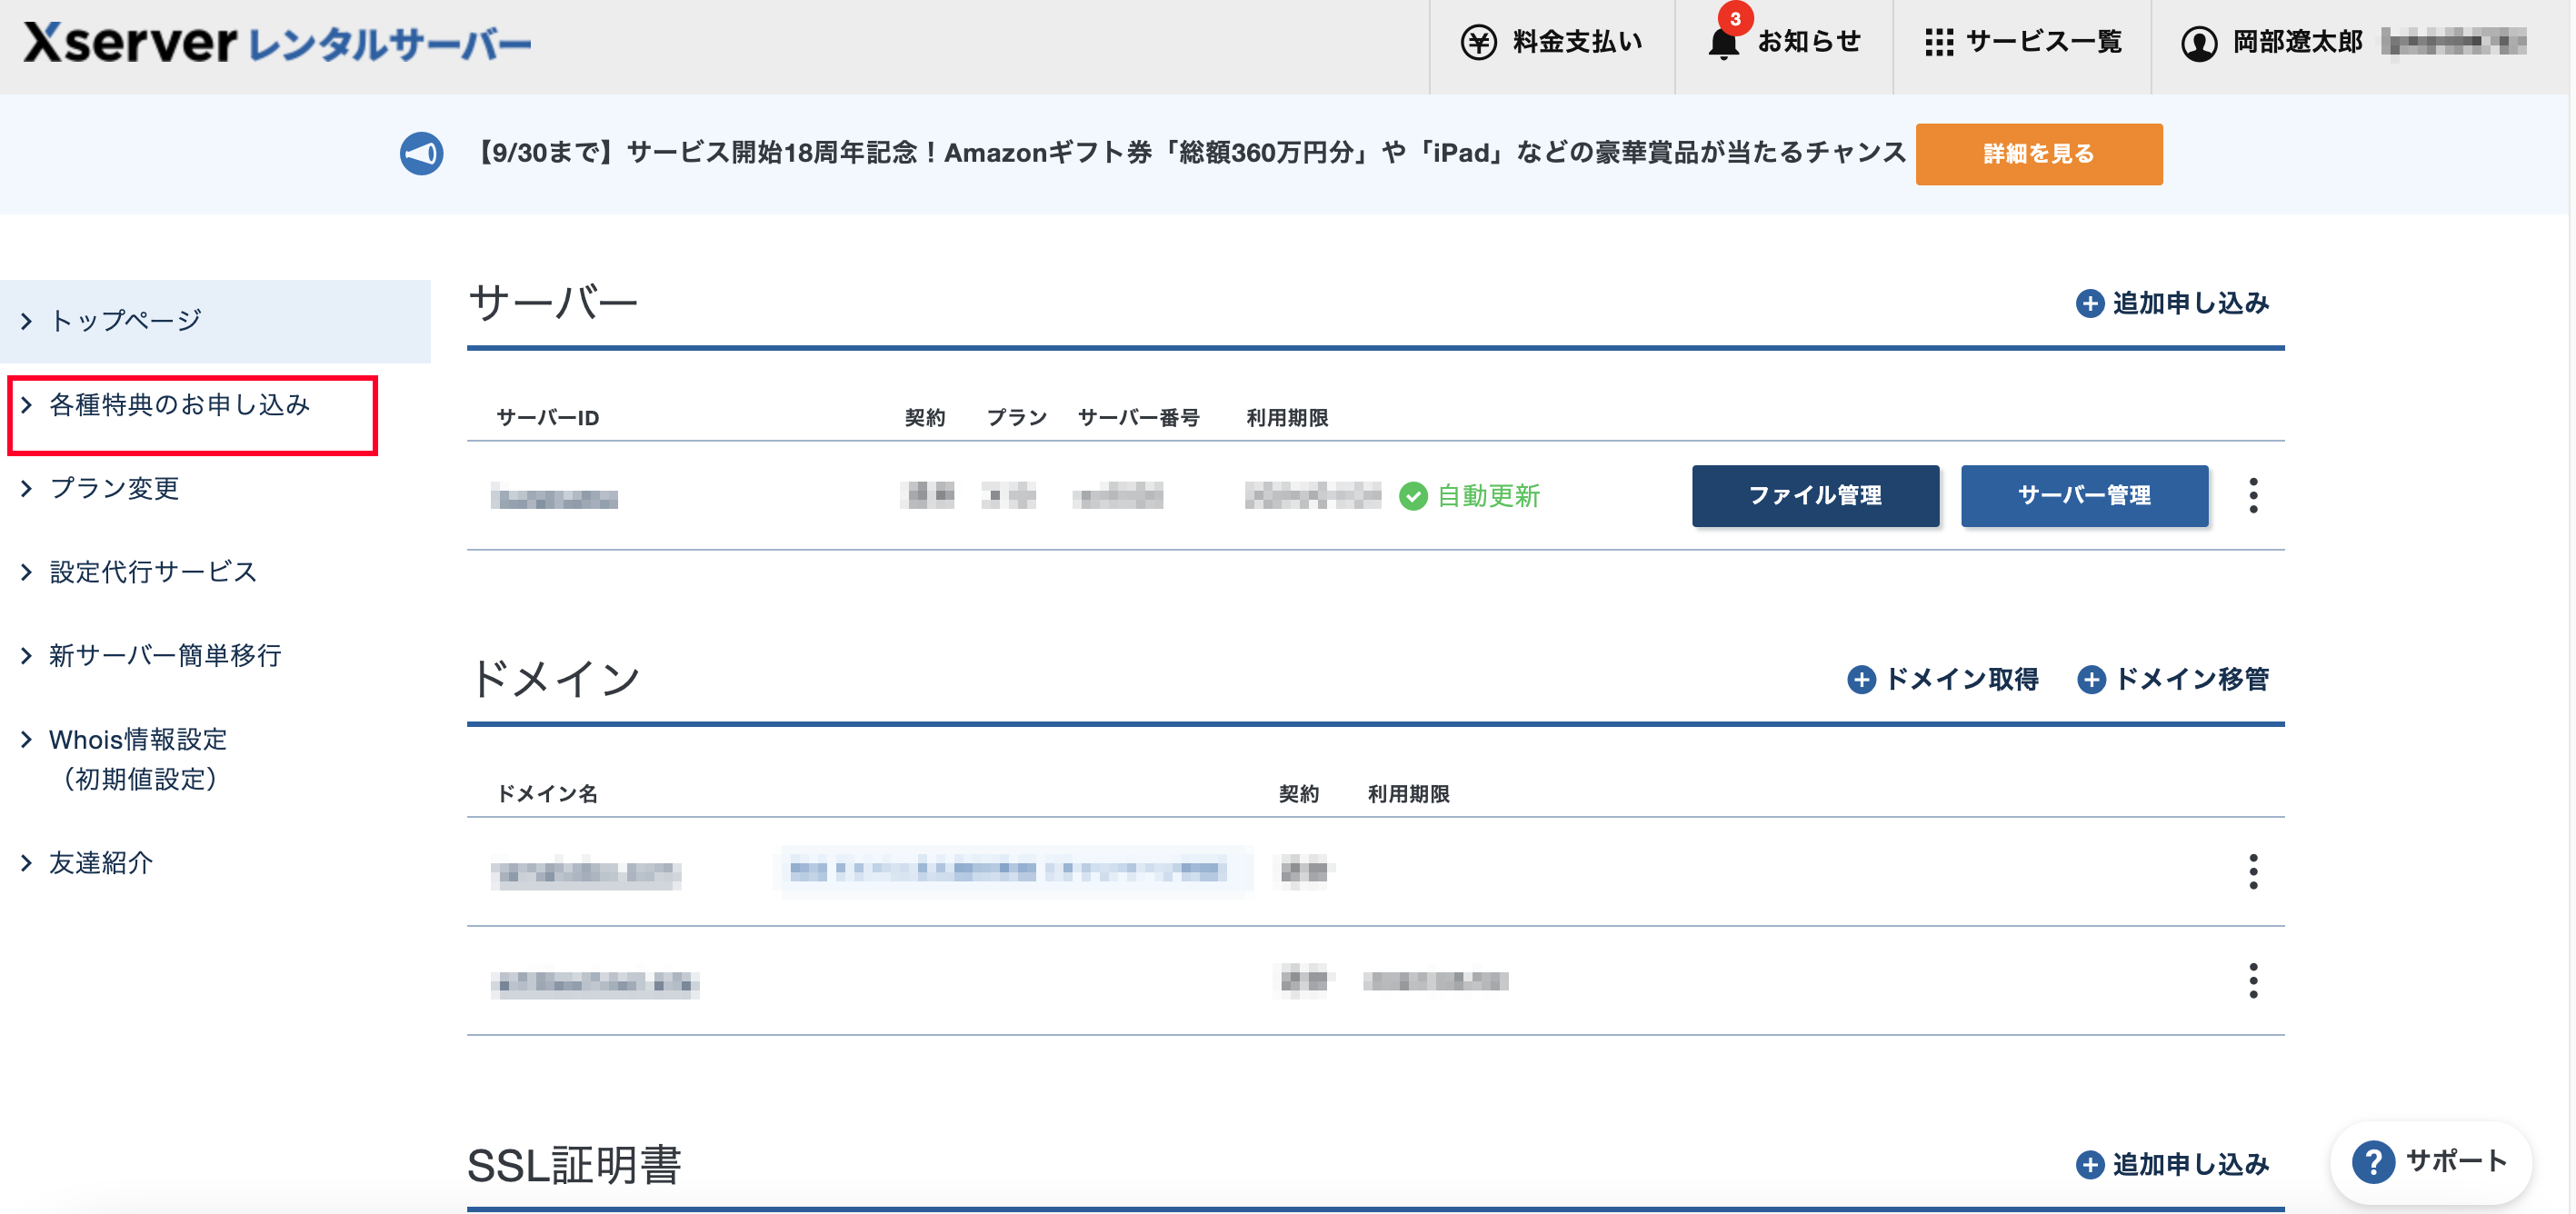
Task: Open 各種特典のお申し込み sidebar item
Action: [180, 405]
